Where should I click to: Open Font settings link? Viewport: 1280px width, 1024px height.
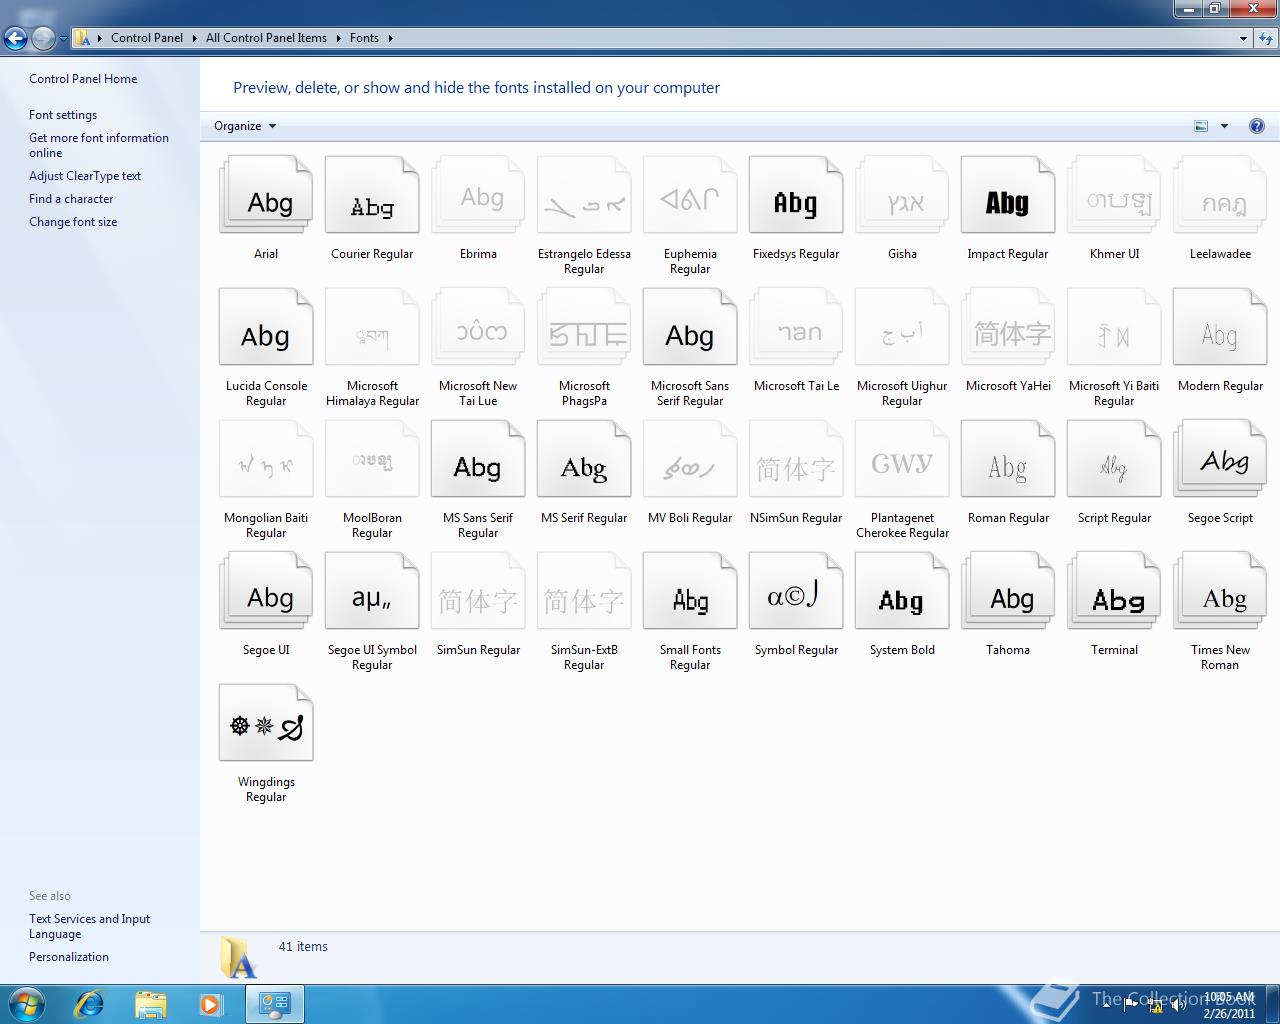tap(63, 115)
